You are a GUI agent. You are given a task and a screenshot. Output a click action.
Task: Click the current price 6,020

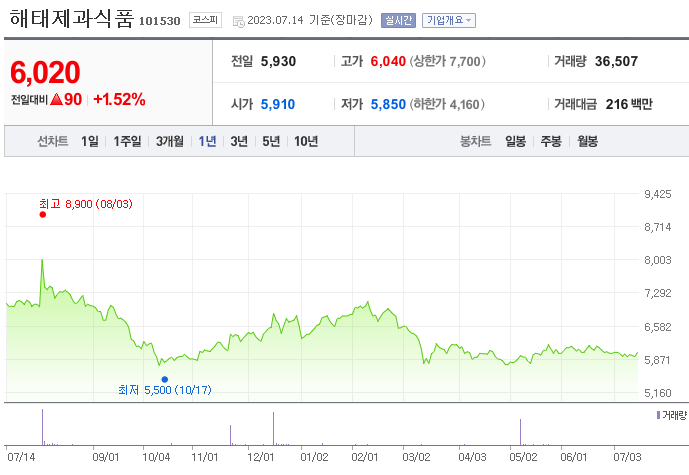pos(45,72)
